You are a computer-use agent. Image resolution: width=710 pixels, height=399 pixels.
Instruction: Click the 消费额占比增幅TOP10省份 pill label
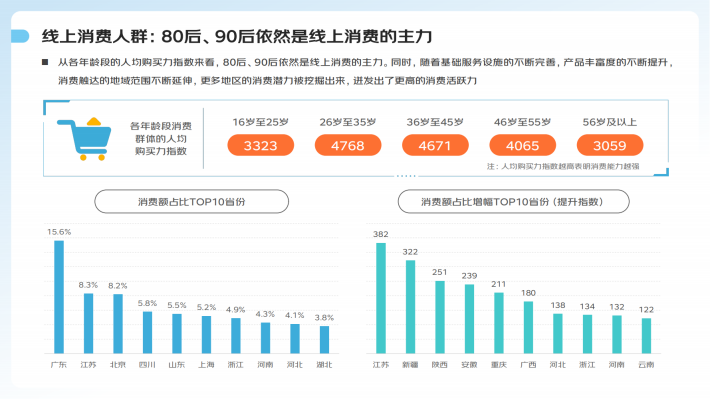[x=513, y=202]
